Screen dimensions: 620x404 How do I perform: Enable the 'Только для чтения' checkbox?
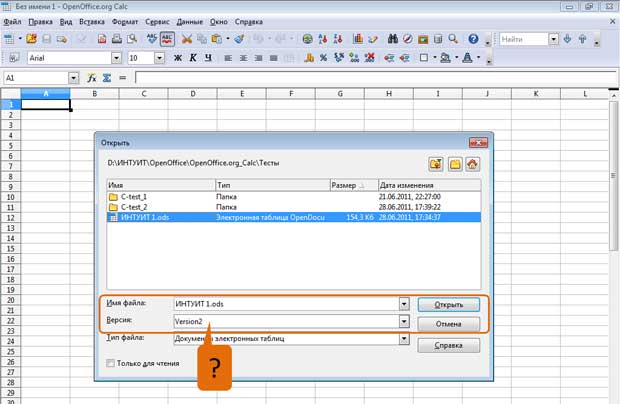pos(110,363)
